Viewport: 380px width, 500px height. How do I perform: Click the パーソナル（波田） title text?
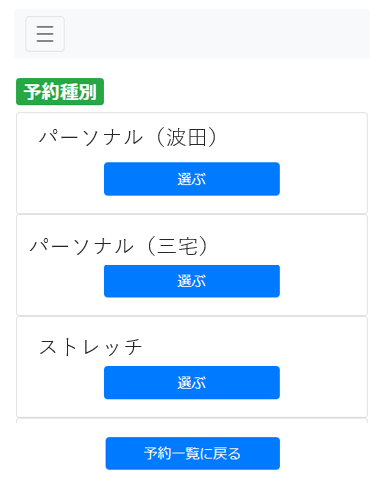[x=128, y=137]
